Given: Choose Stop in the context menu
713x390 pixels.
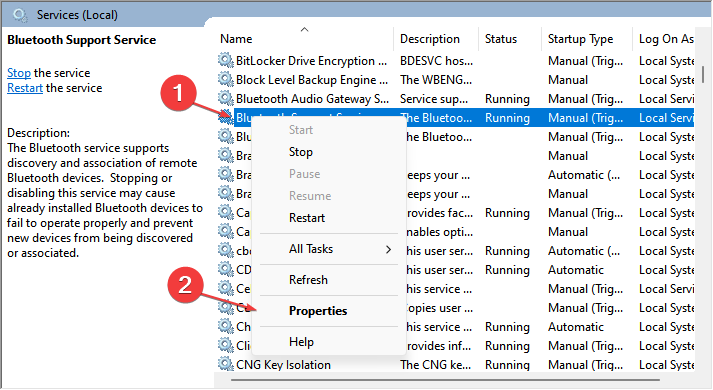Looking at the screenshot, I should [x=301, y=152].
